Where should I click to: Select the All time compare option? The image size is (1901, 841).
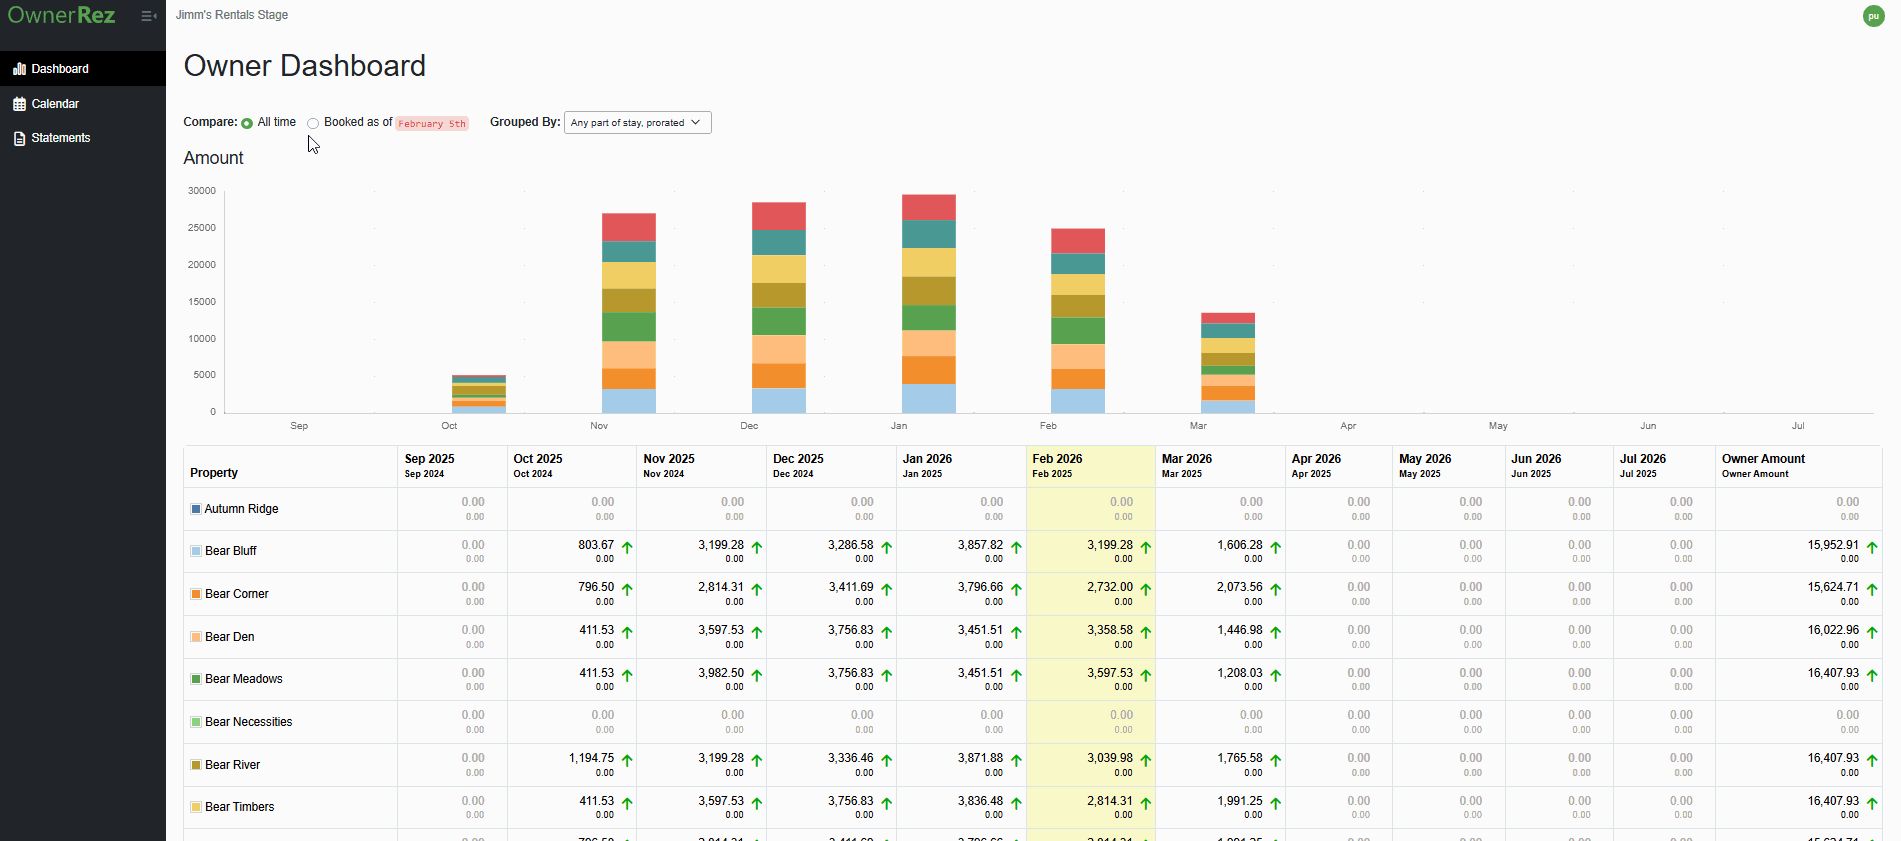(x=247, y=123)
